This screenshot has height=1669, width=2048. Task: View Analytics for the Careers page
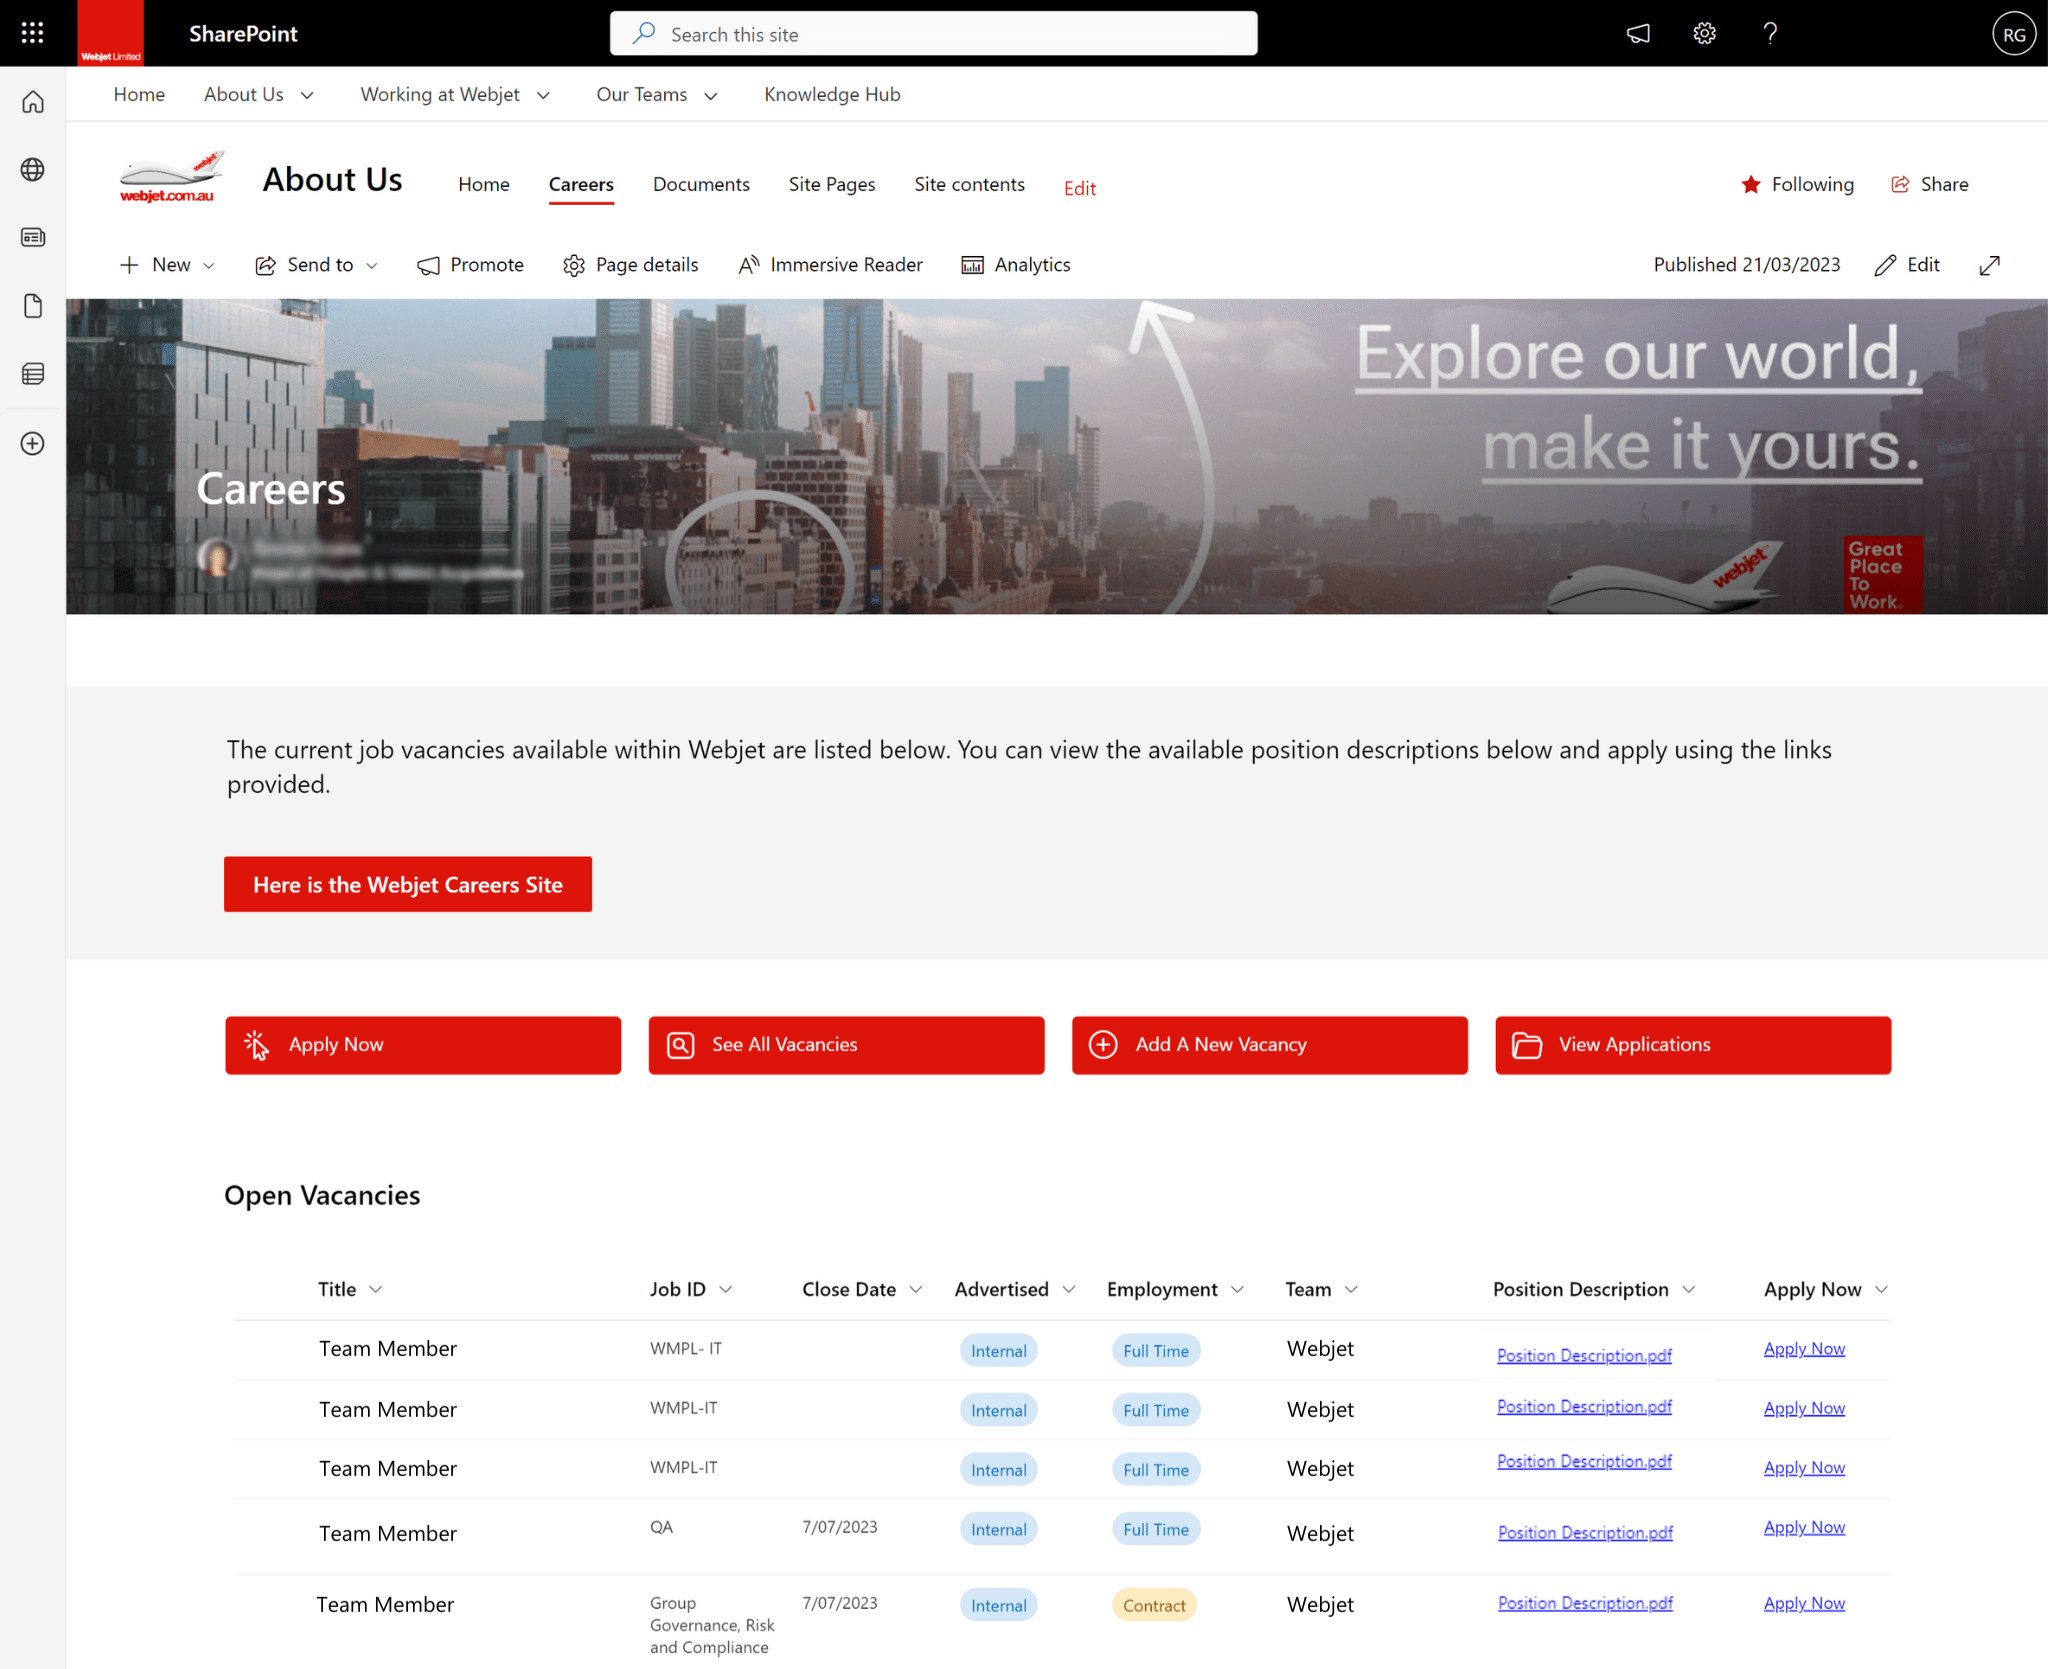click(1015, 264)
